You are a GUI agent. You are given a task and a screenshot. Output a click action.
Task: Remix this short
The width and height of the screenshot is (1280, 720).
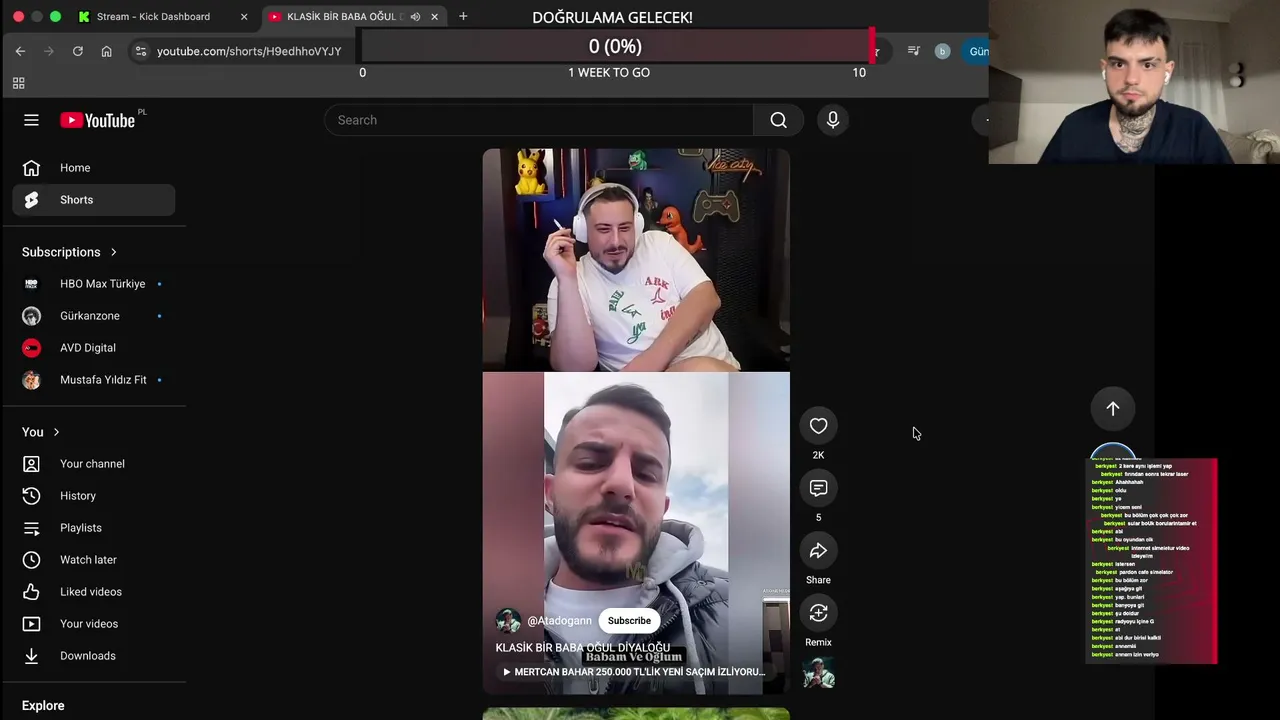point(818,613)
